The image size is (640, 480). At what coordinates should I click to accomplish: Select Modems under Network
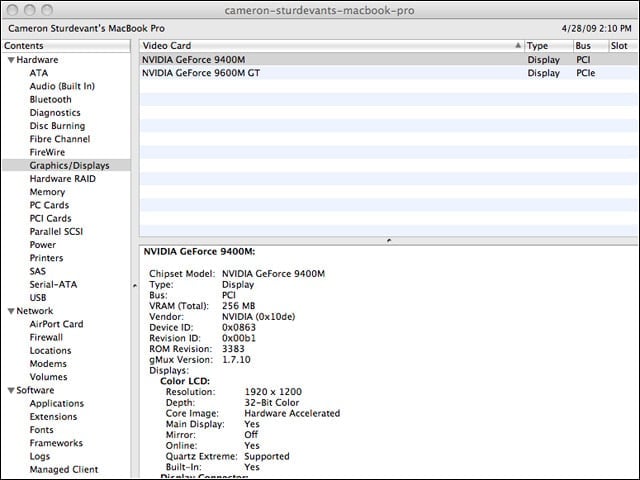coord(48,364)
